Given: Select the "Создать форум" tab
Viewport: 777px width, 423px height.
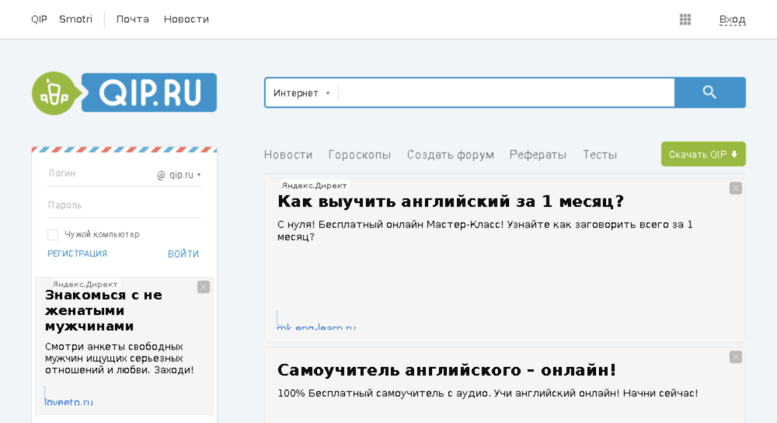Looking at the screenshot, I should (x=450, y=155).
